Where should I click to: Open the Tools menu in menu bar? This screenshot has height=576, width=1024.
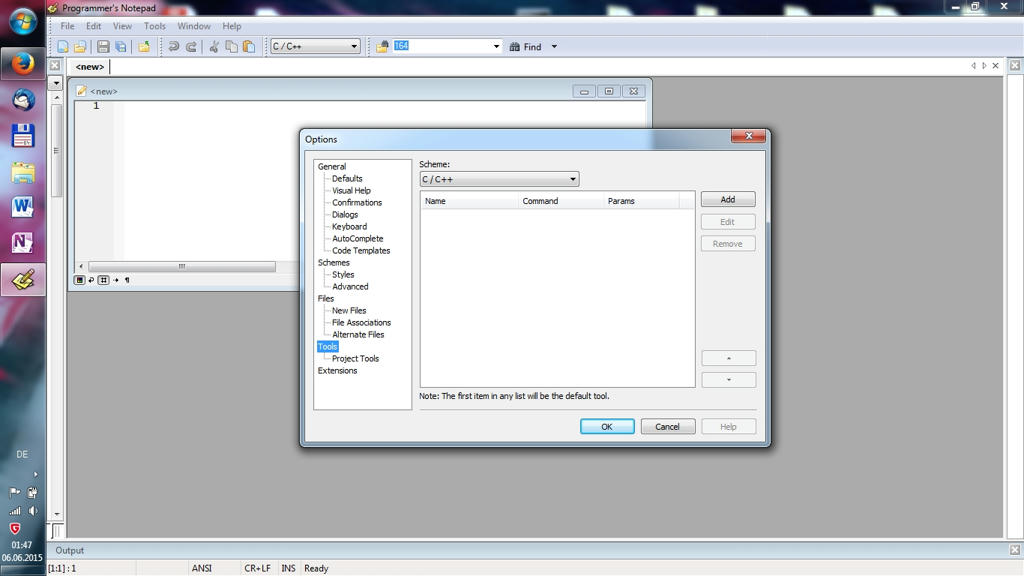(x=154, y=26)
